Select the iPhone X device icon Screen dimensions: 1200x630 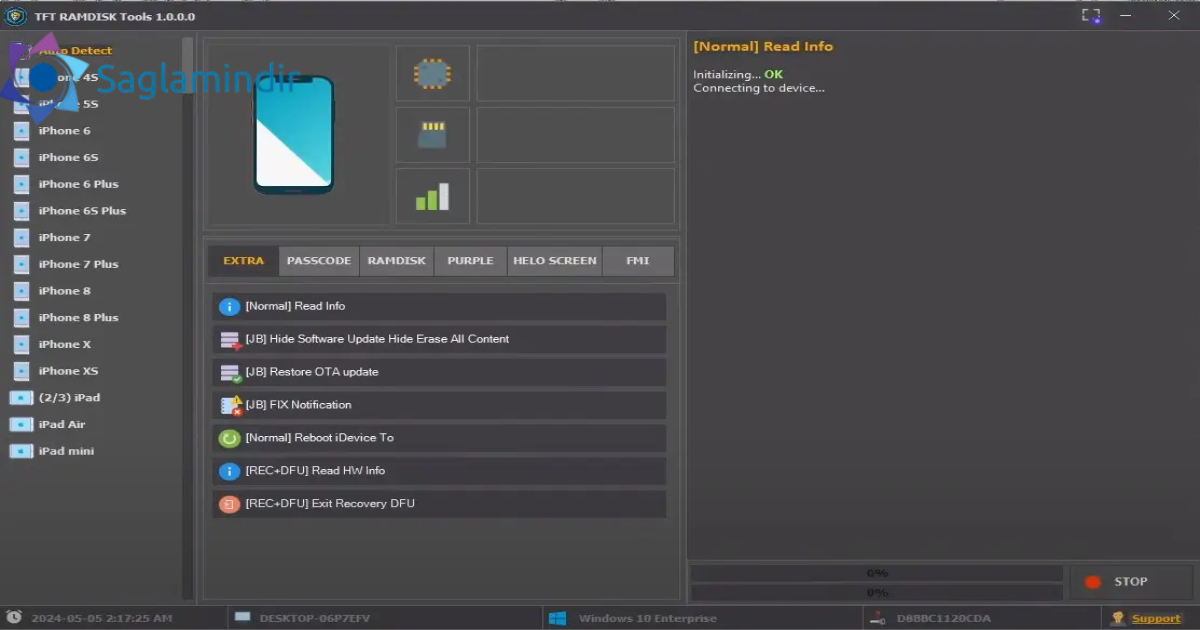(x=21, y=344)
